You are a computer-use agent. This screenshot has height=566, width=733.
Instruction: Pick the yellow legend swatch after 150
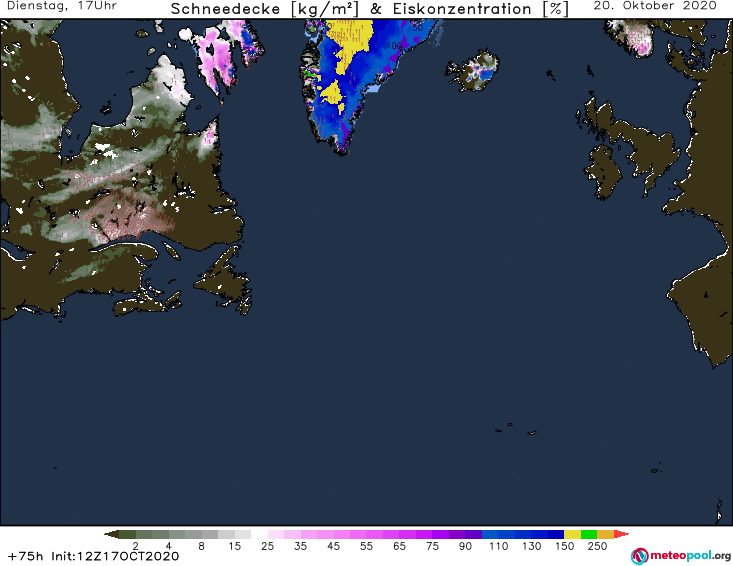pyautogui.click(x=572, y=534)
